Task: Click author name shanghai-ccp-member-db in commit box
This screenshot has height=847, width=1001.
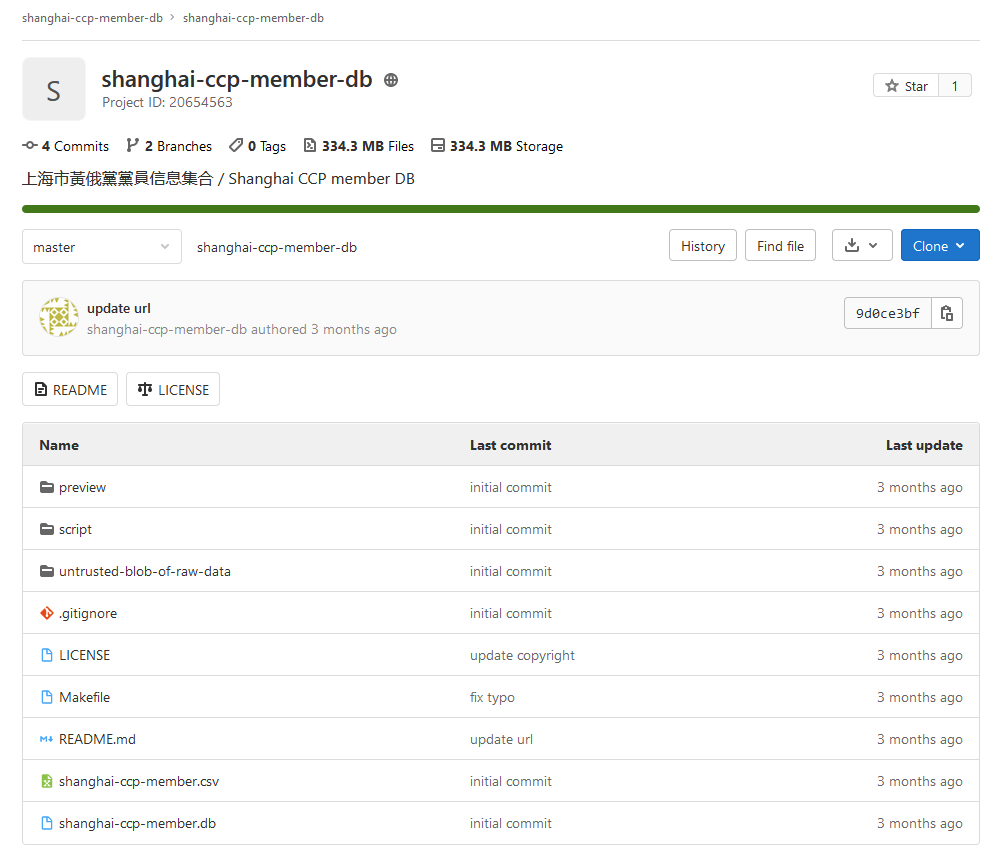Action: coord(167,329)
